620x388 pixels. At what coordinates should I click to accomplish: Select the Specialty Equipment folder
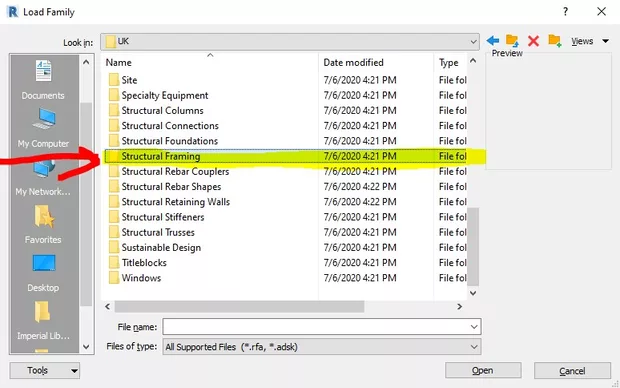164,95
